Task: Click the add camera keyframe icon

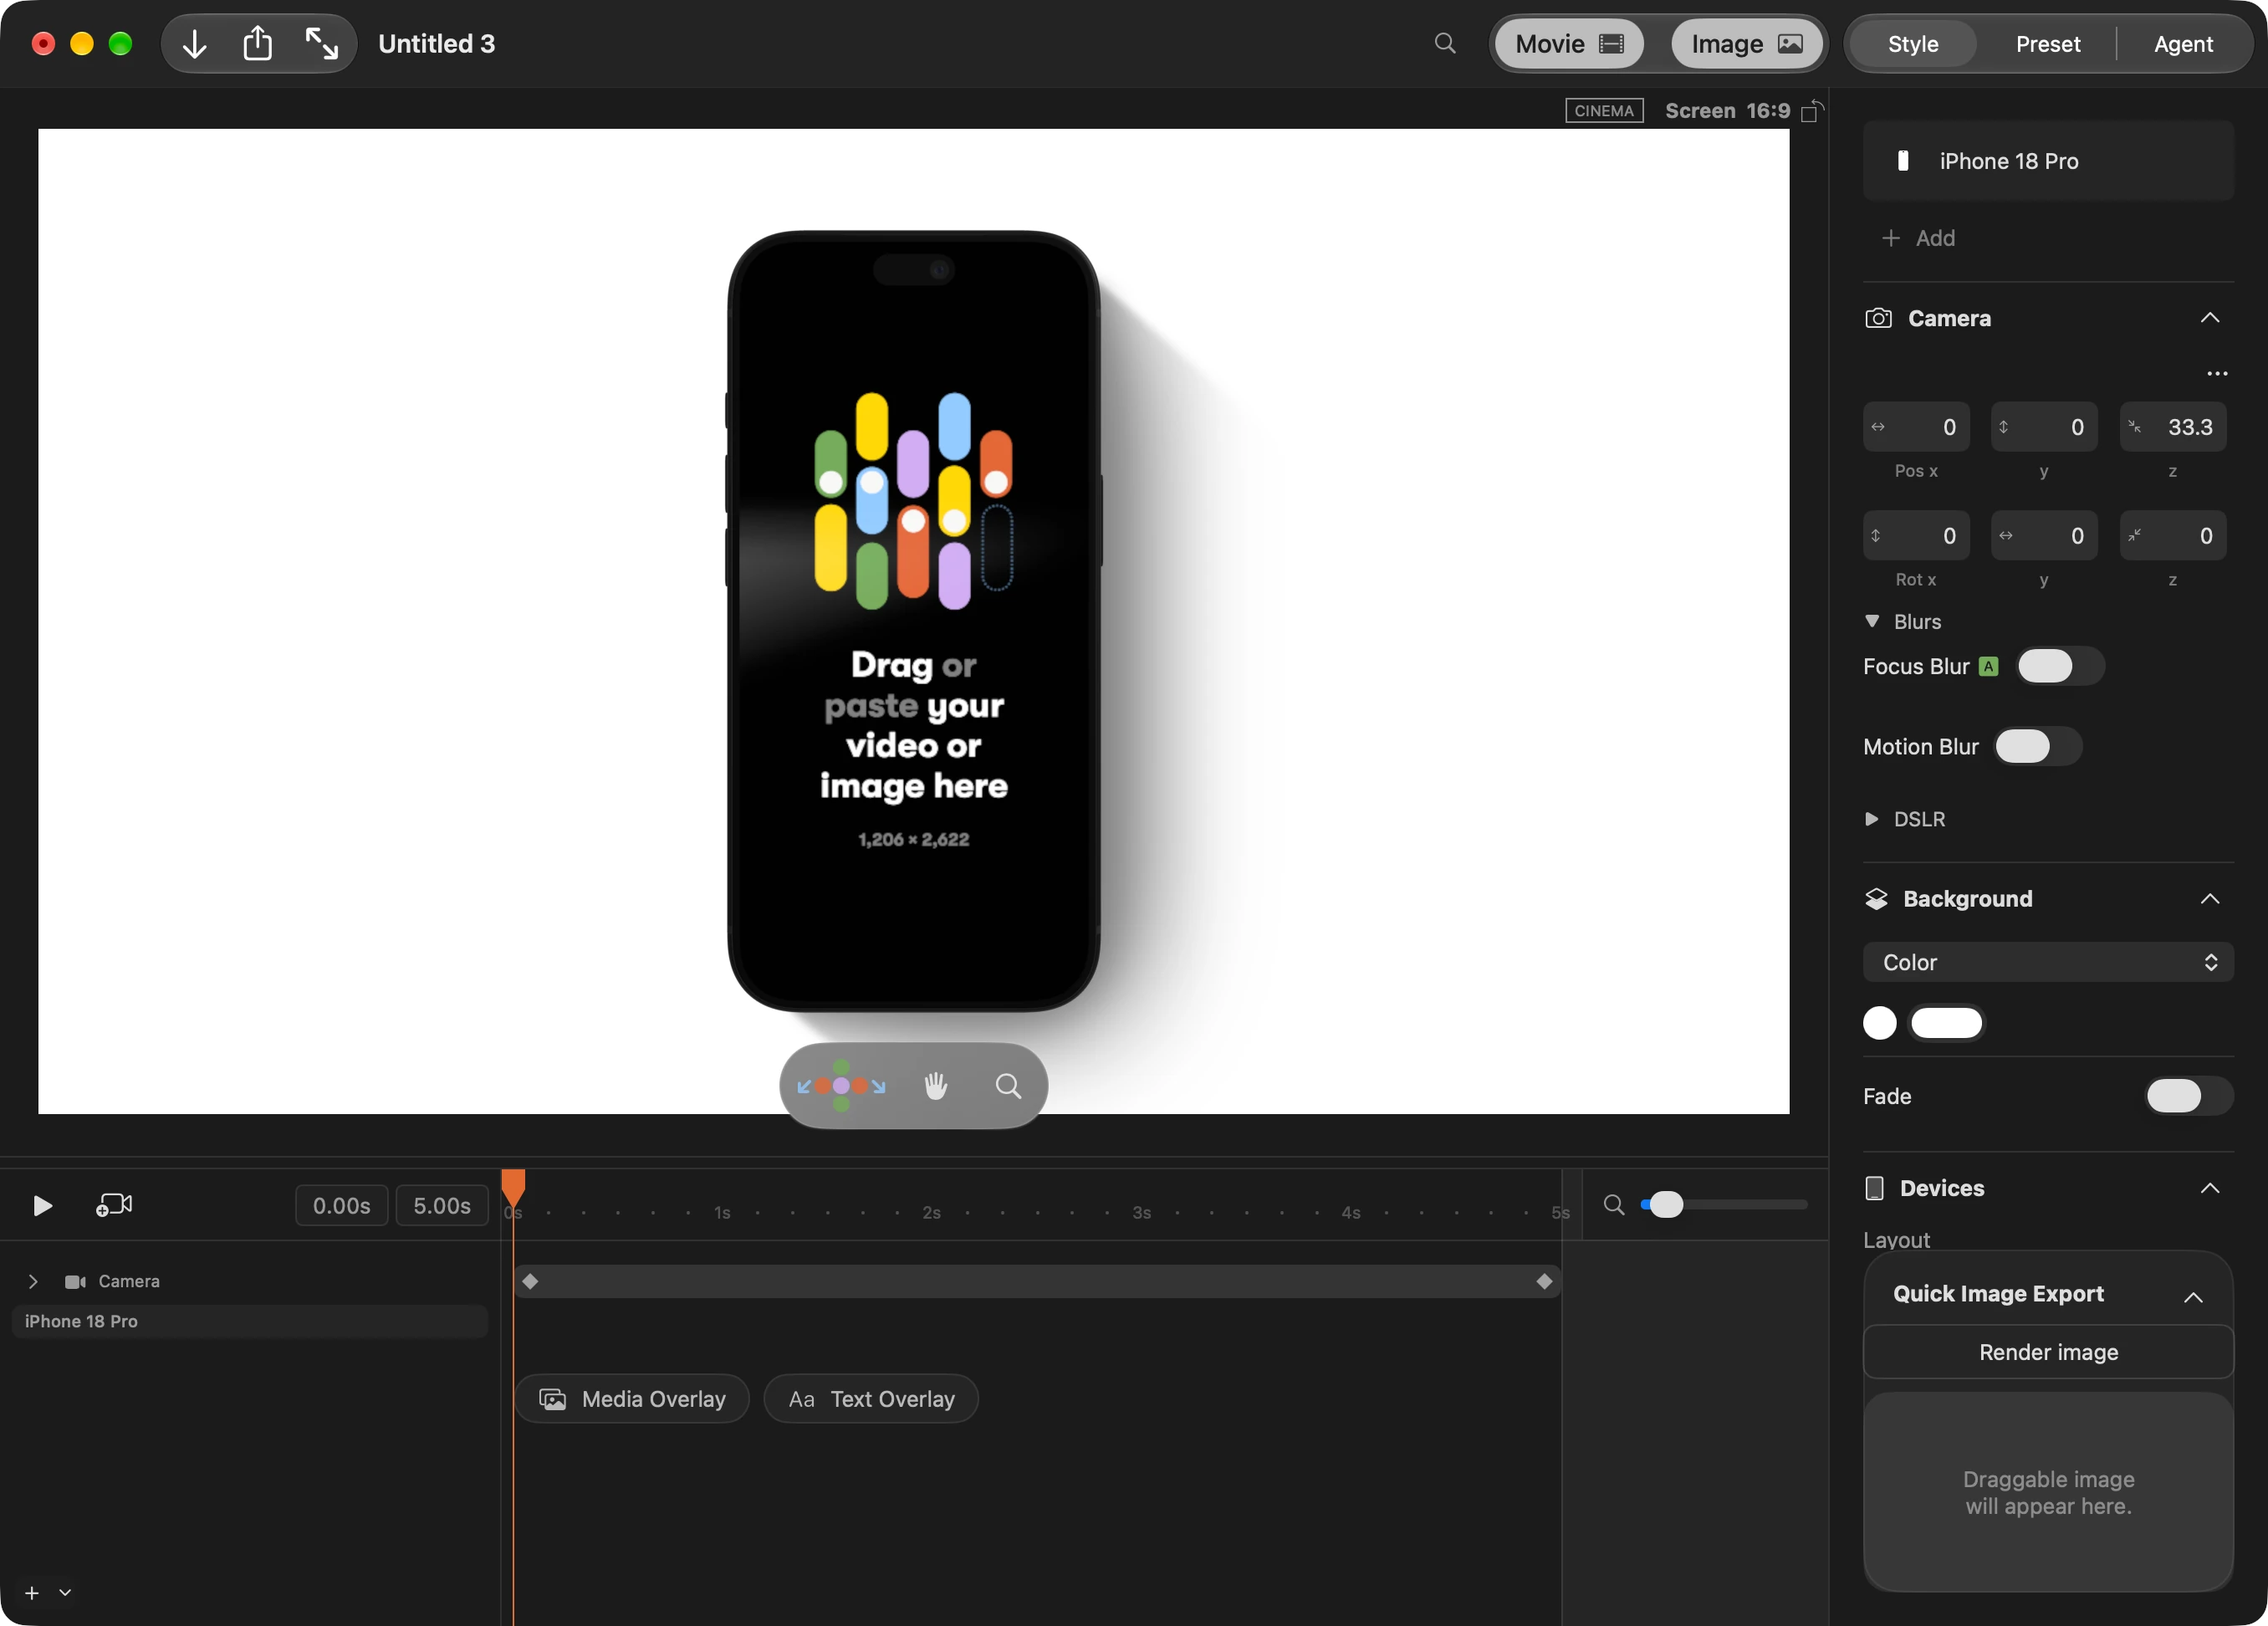Action: [114, 1205]
